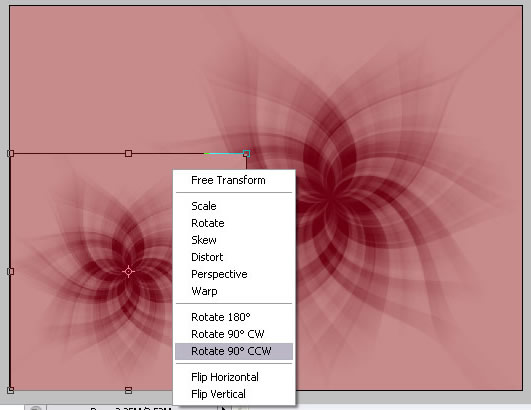The height and width of the screenshot is (410, 531).
Task: Click the bottom-middle transform handle
Action: [x=128, y=390]
